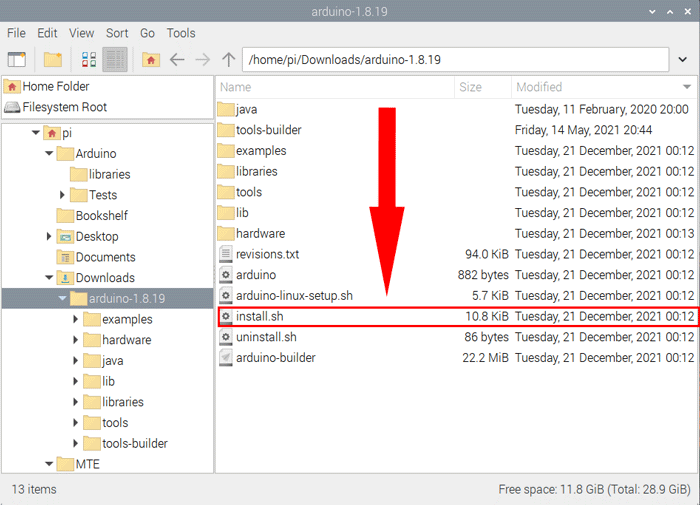
Task: Expand the Desktop tree node
Action: [x=49, y=236]
